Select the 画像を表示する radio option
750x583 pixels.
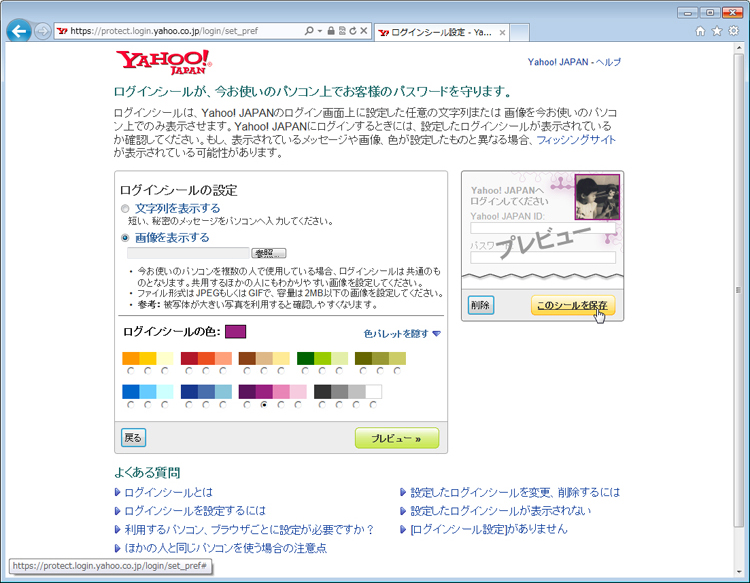(x=125, y=238)
